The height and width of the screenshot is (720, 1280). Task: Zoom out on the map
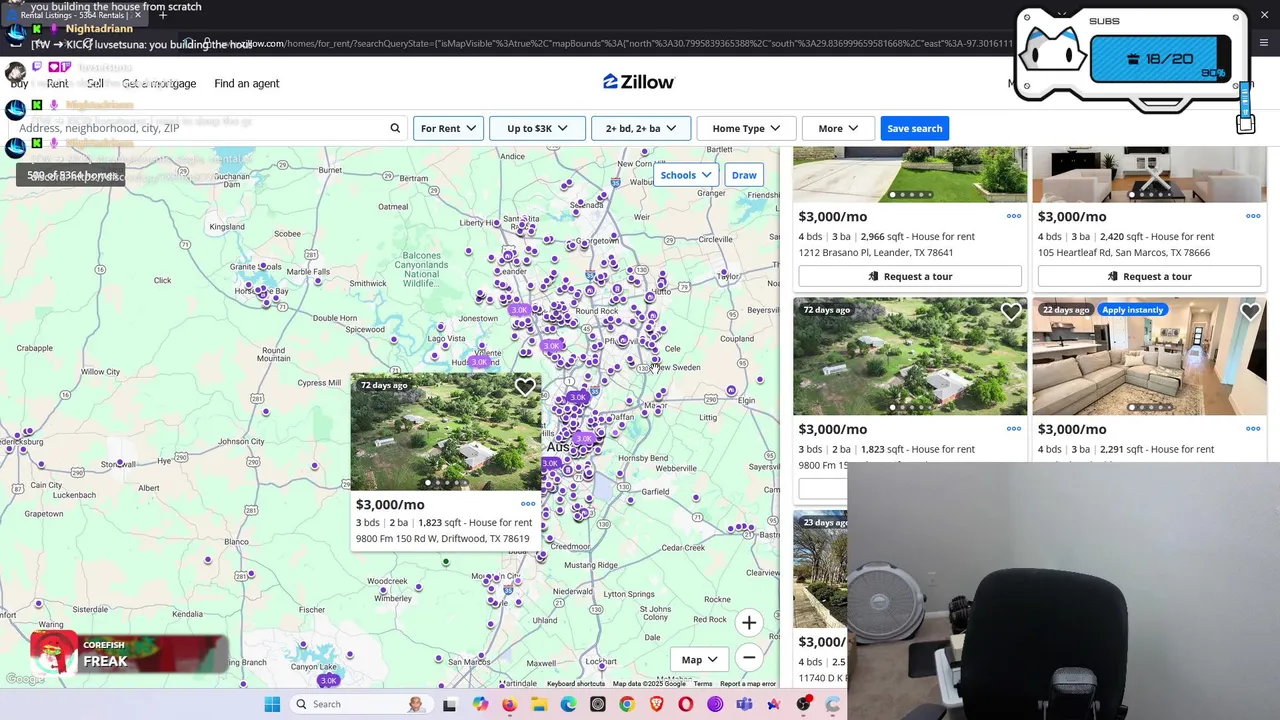pos(749,657)
